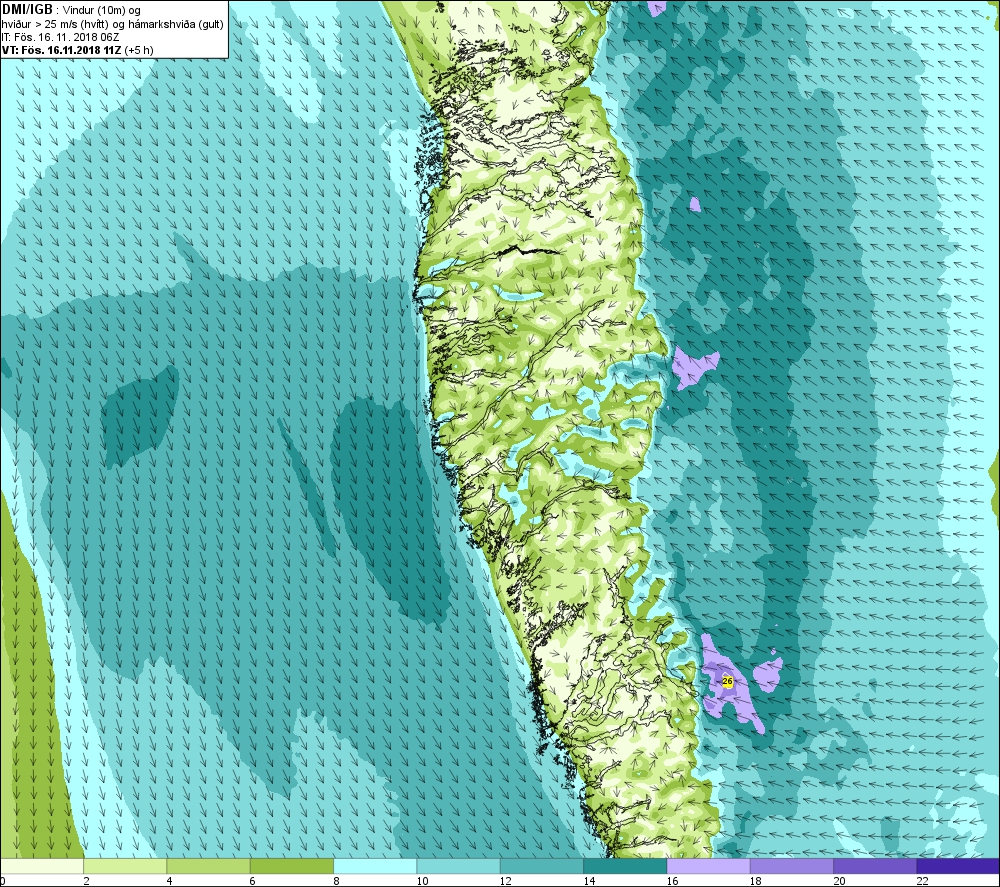Click the green 4–6 scale swatch
Screen dimensions: 1000x887
(209, 866)
